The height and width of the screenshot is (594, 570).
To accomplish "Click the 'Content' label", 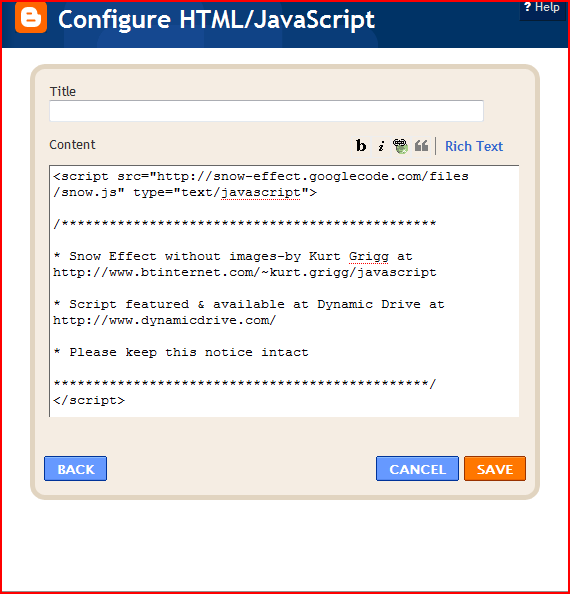I will click(x=72, y=145).
